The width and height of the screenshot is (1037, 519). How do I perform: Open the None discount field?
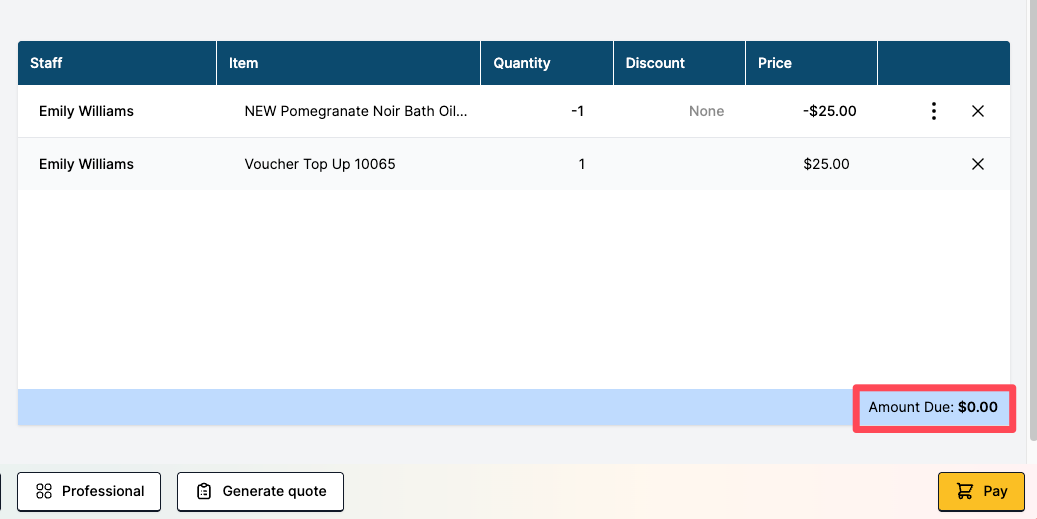click(x=706, y=111)
